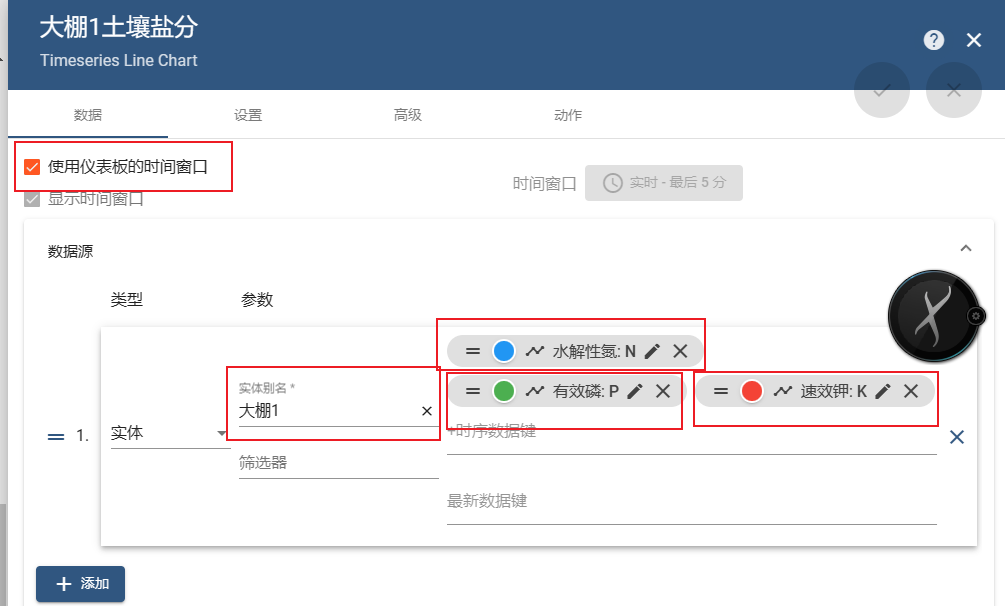
Task: Grab drag handle of 水解性氮: N chip
Action: [x=473, y=351]
